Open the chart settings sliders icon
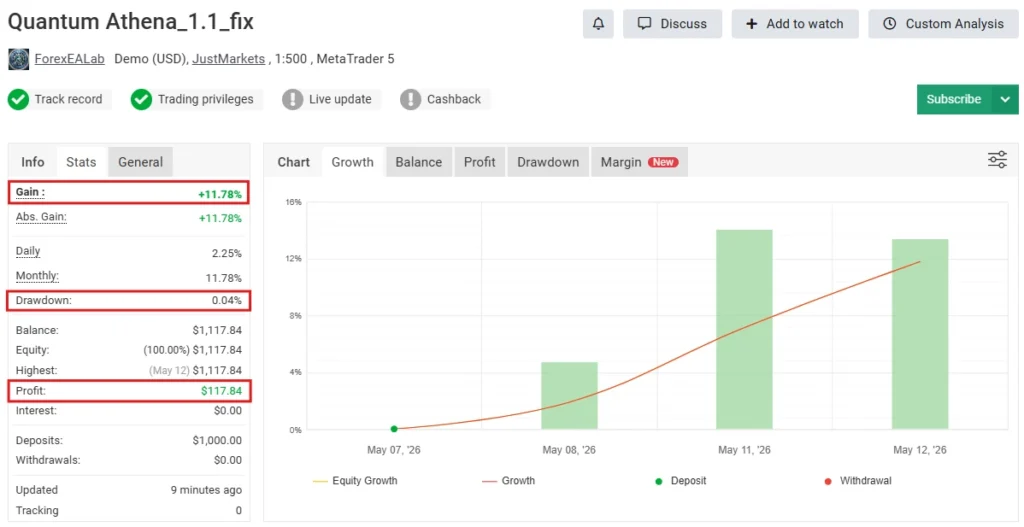Viewport: 1024px width, 527px height. pos(997,160)
